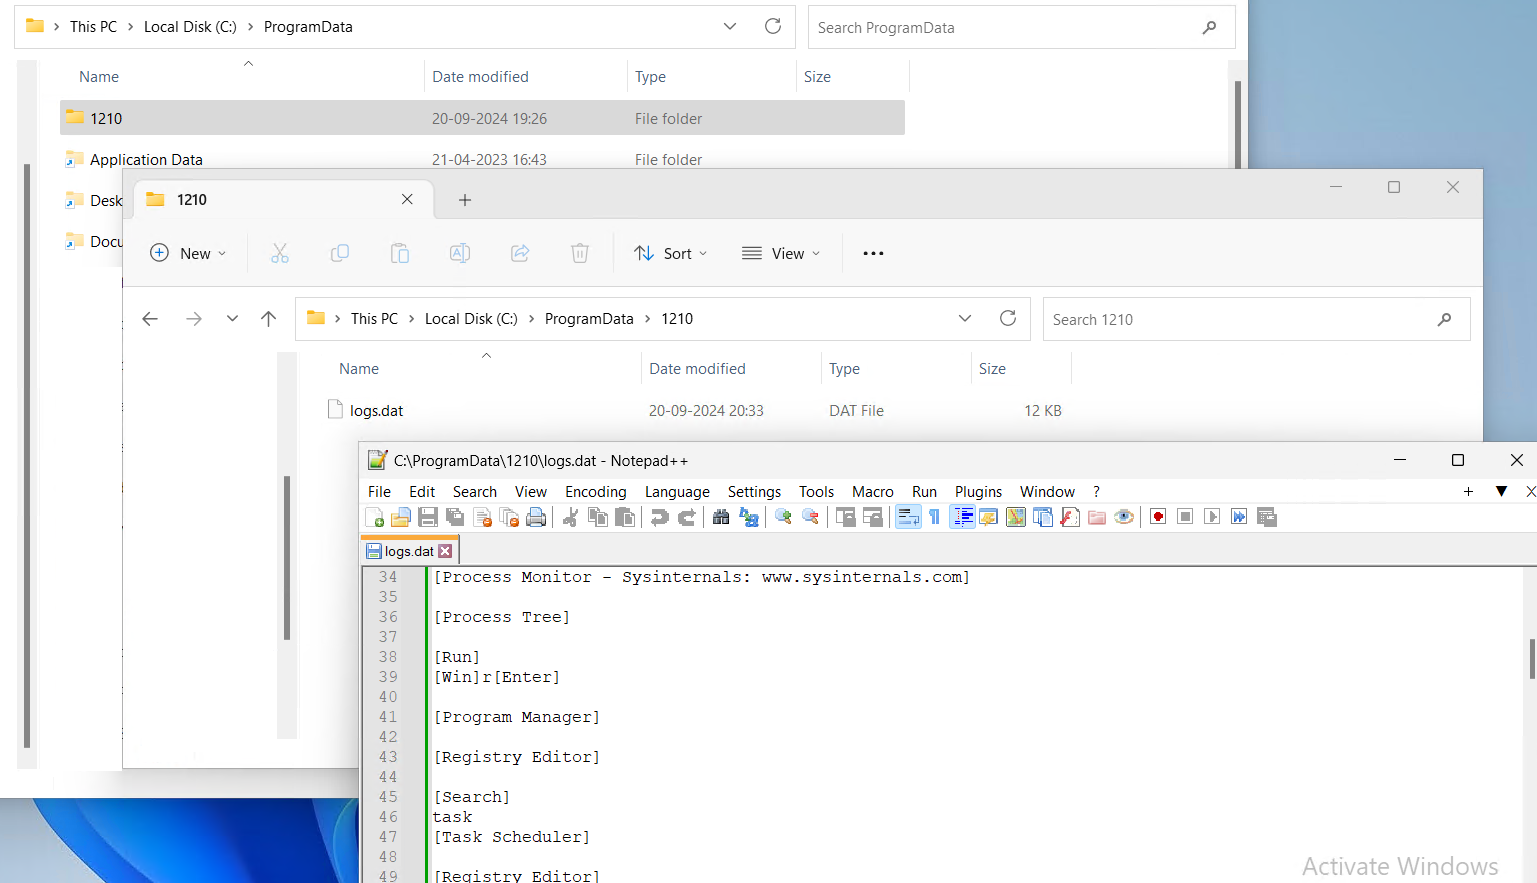Click the New file icon in Notepad++

click(x=375, y=517)
